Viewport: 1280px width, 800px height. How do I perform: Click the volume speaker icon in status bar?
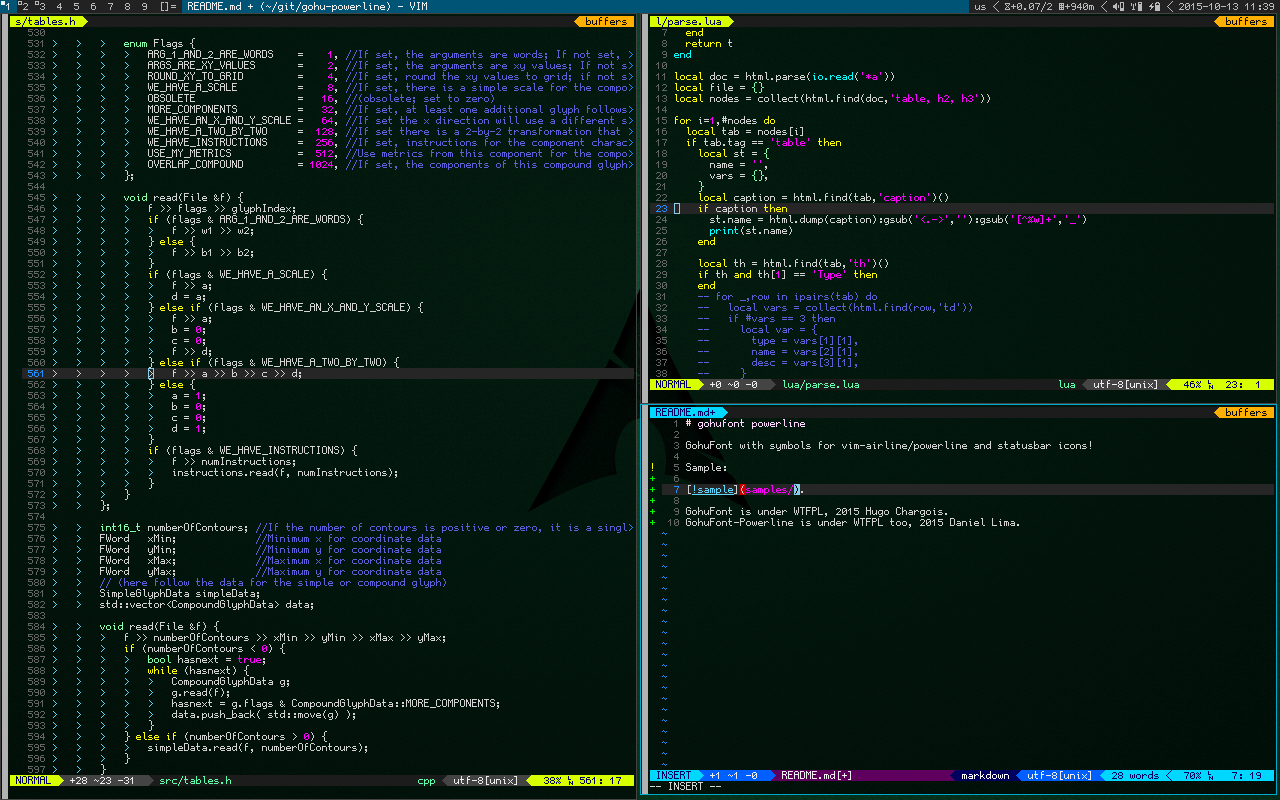tap(1118, 6)
